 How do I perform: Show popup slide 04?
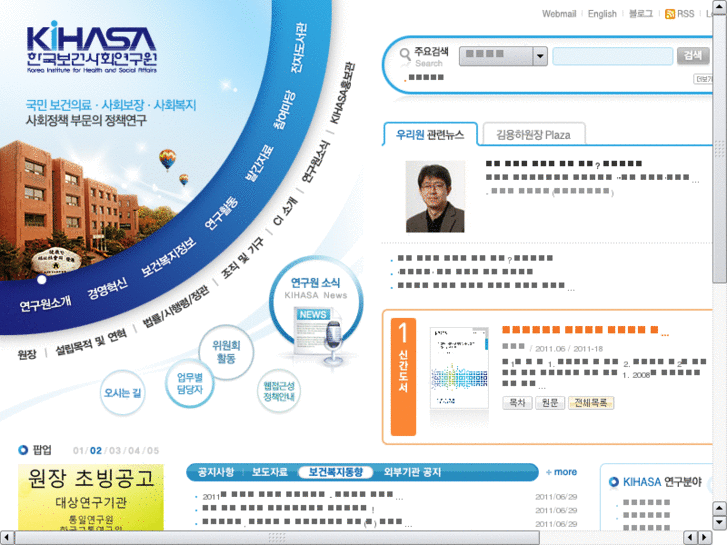pos(134,450)
